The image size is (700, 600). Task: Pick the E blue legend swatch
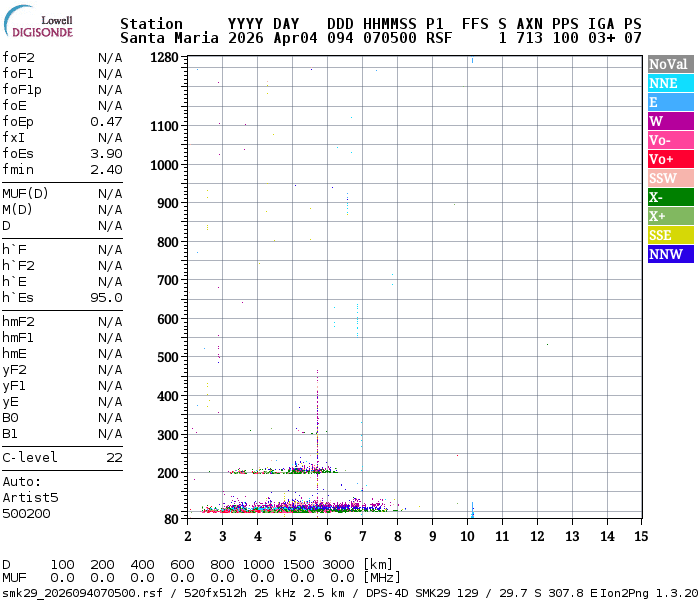(669, 102)
